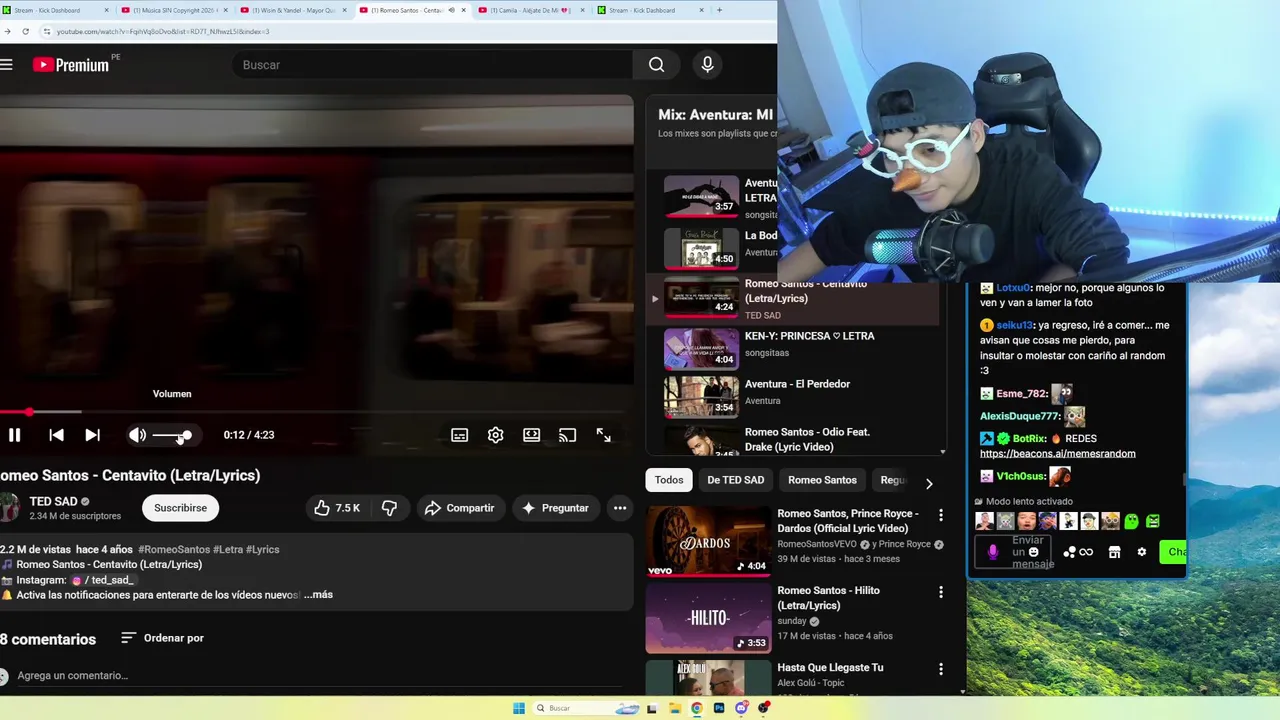Open the Hilito lyrics video thumbnail
Screen dimensions: 1280x720
[x=708, y=618]
